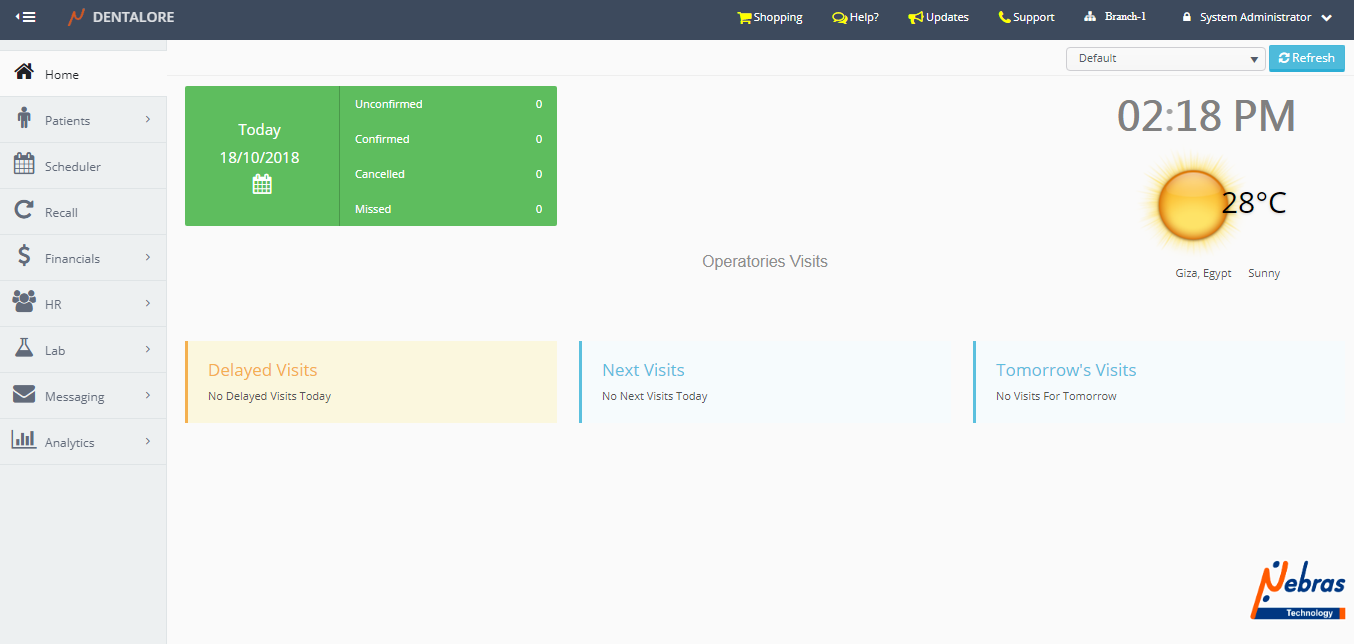Open the Shopping link in top bar

769,17
